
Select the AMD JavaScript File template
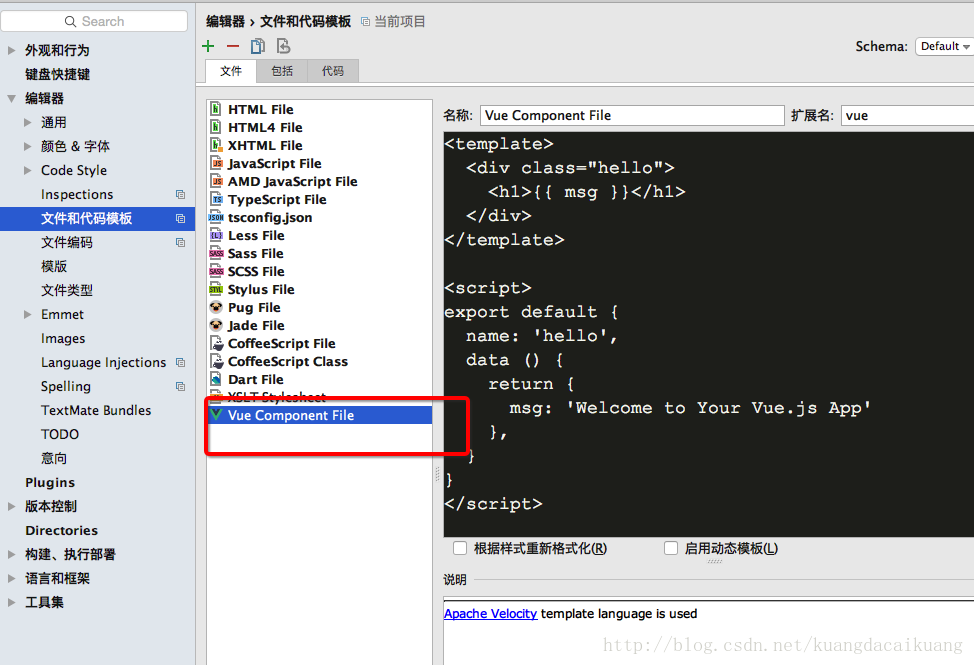pyautogui.click(x=319, y=181)
